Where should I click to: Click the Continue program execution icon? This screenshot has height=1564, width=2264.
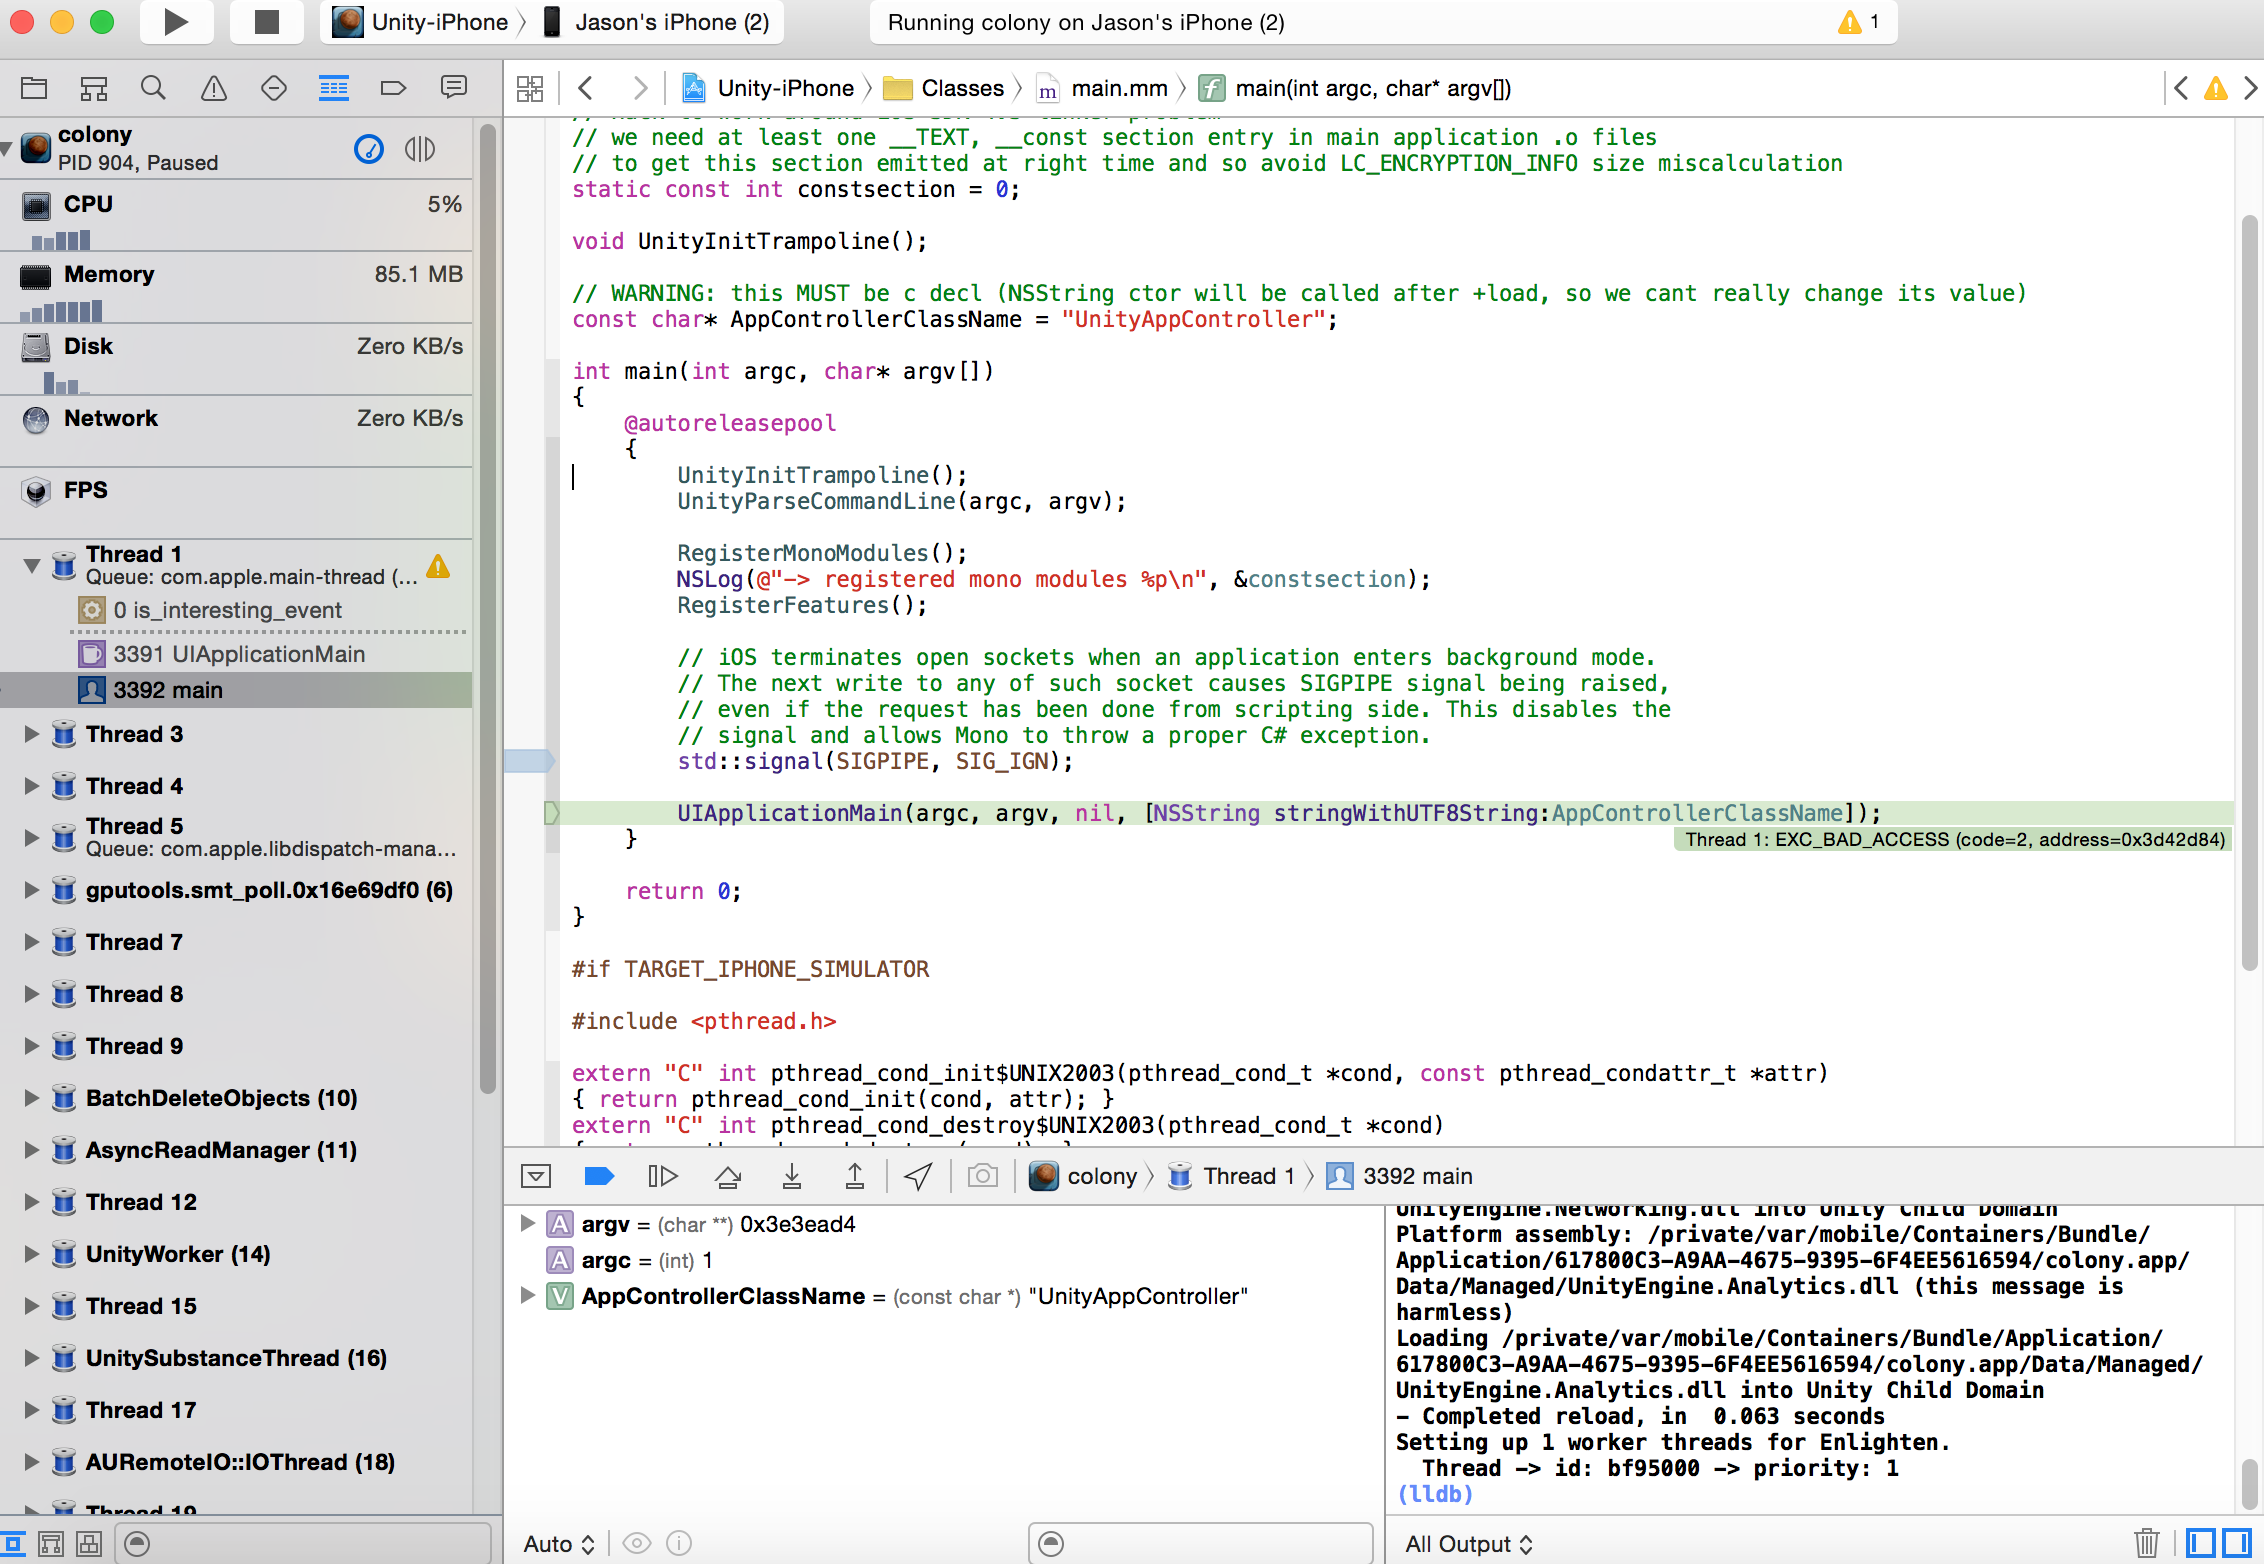pos(662,1176)
